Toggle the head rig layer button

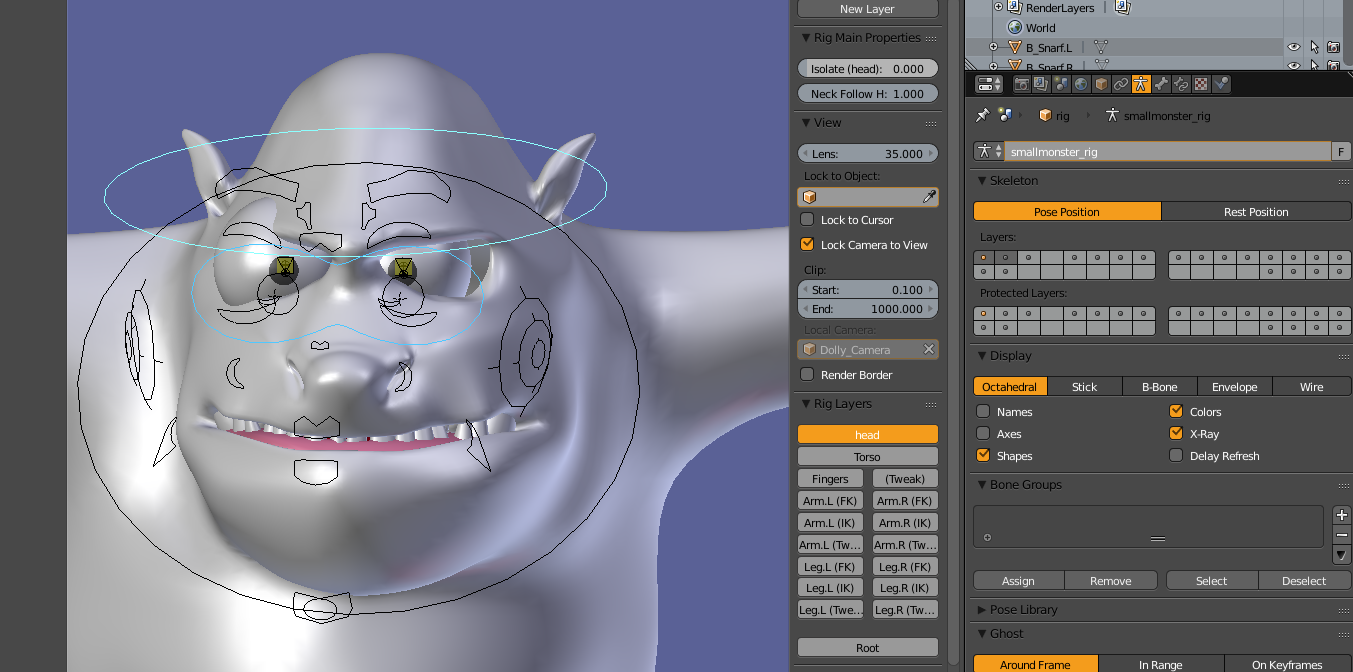(x=868, y=435)
